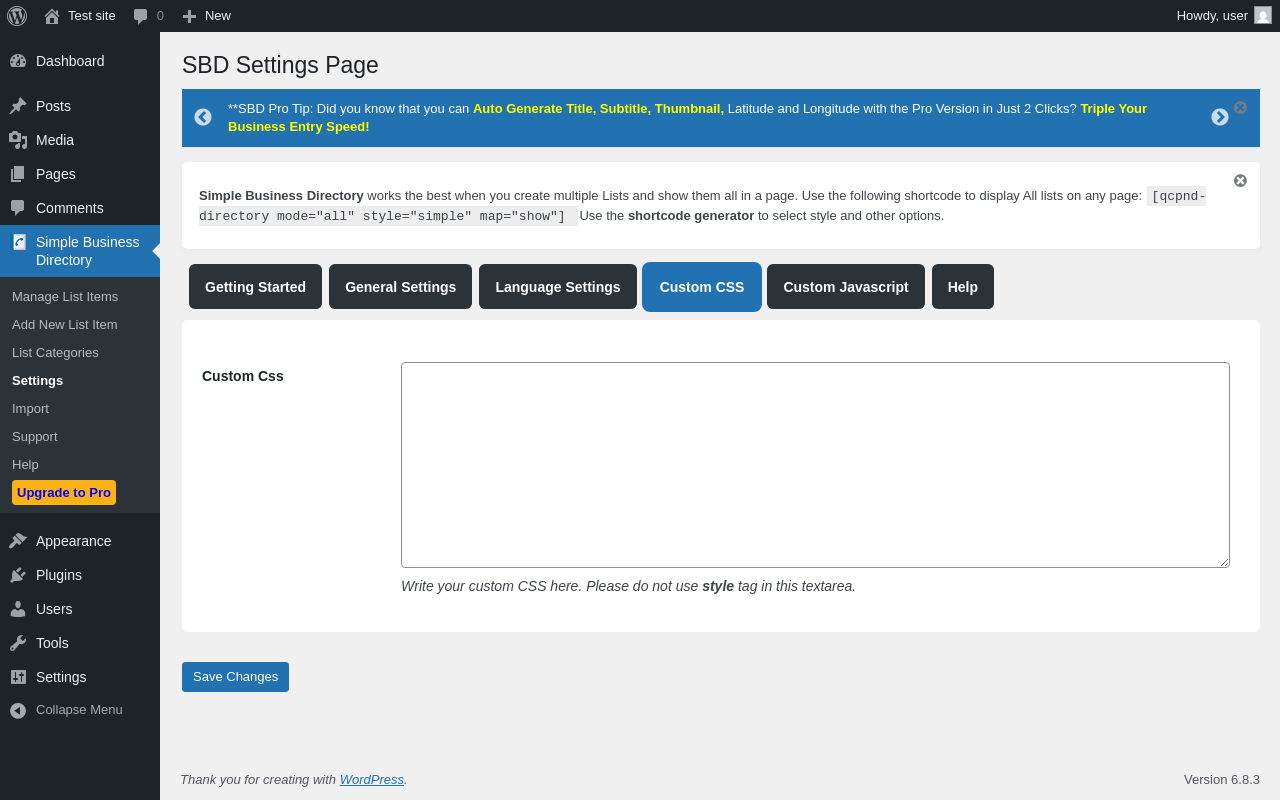The width and height of the screenshot is (1280, 800).
Task: Click the Pages icon in sidebar
Action: pyautogui.click(x=18, y=174)
